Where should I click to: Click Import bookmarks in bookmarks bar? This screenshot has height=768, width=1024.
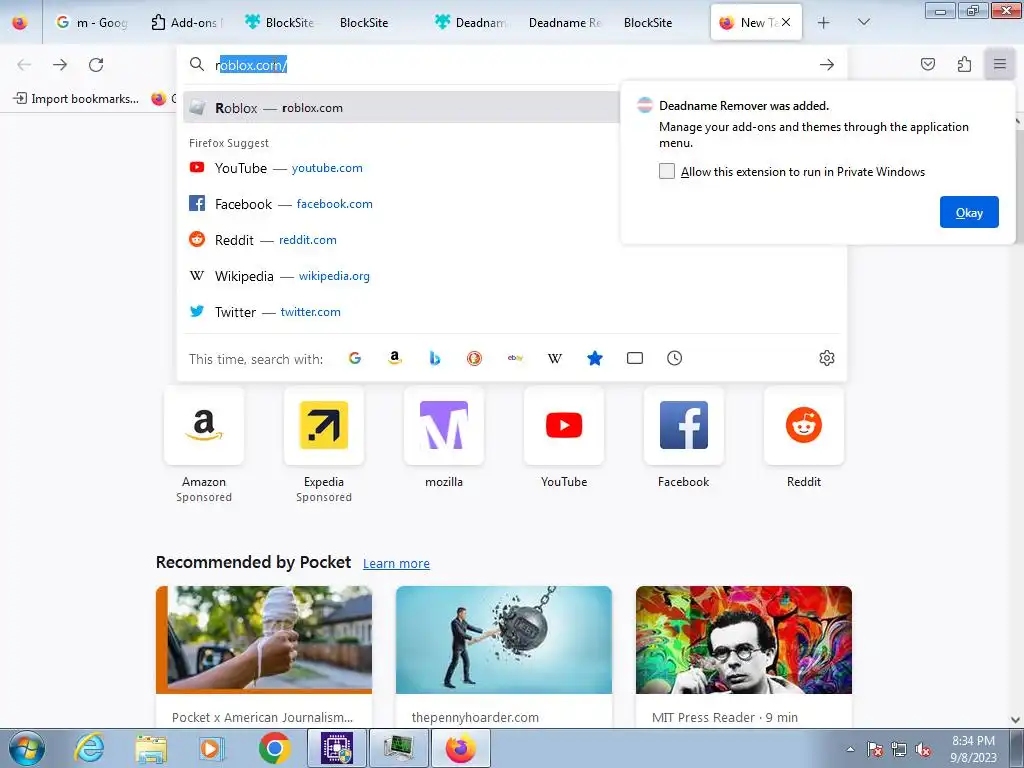tap(76, 99)
